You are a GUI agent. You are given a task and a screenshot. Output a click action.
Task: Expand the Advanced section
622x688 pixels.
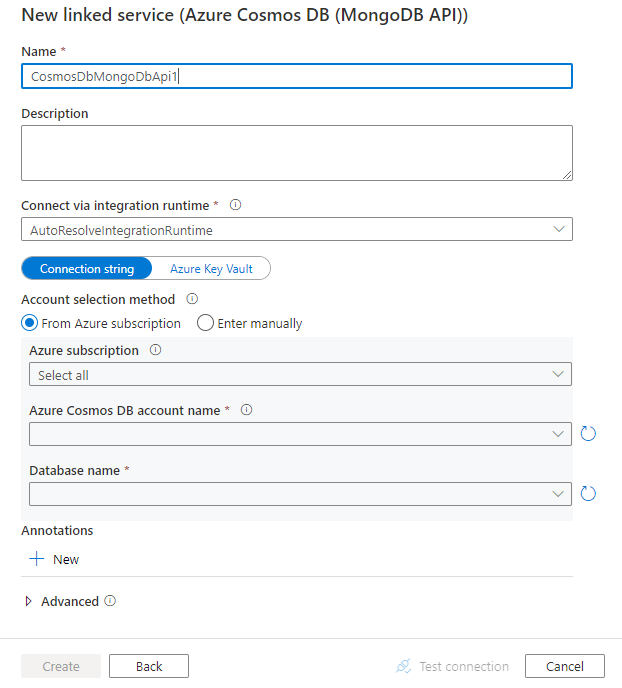click(x=28, y=602)
